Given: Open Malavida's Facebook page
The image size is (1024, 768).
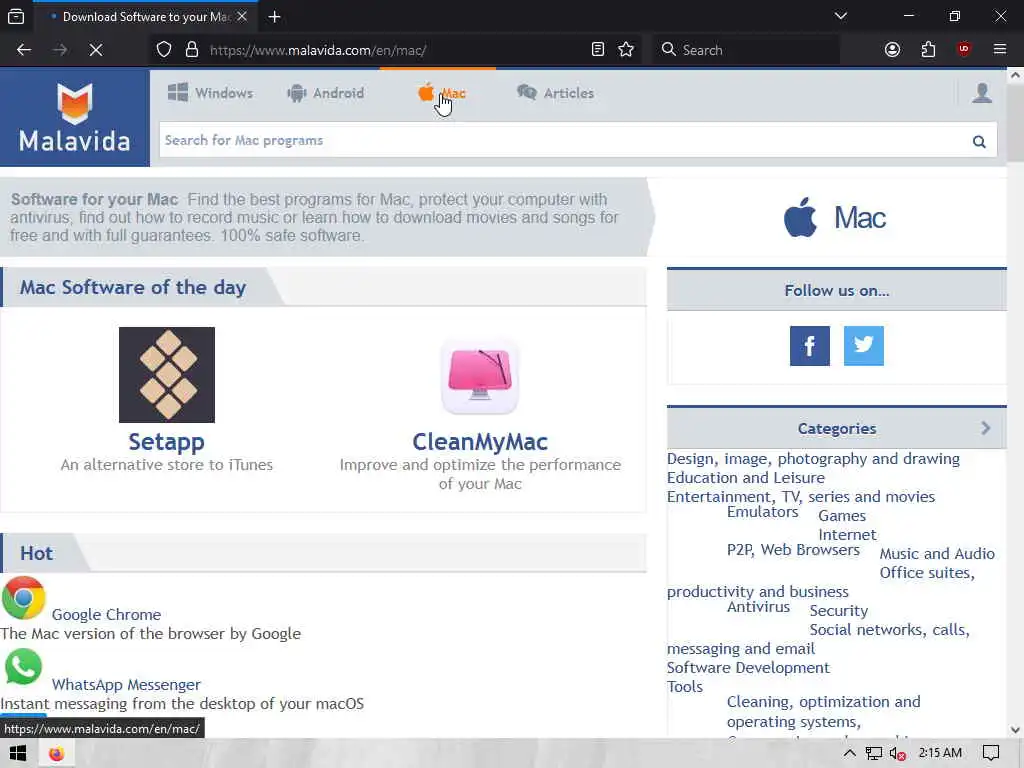Looking at the screenshot, I should coord(810,345).
